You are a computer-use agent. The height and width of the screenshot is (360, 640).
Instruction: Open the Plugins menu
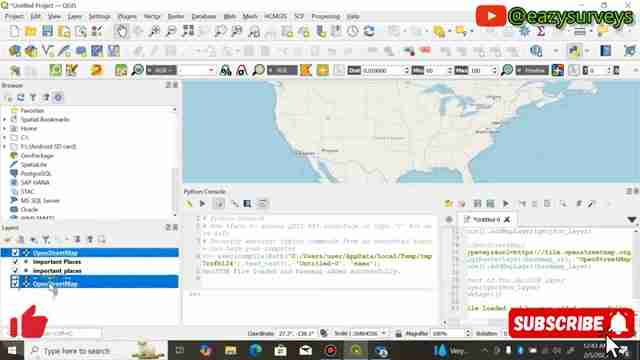pyautogui.click(x=127, y=16)
